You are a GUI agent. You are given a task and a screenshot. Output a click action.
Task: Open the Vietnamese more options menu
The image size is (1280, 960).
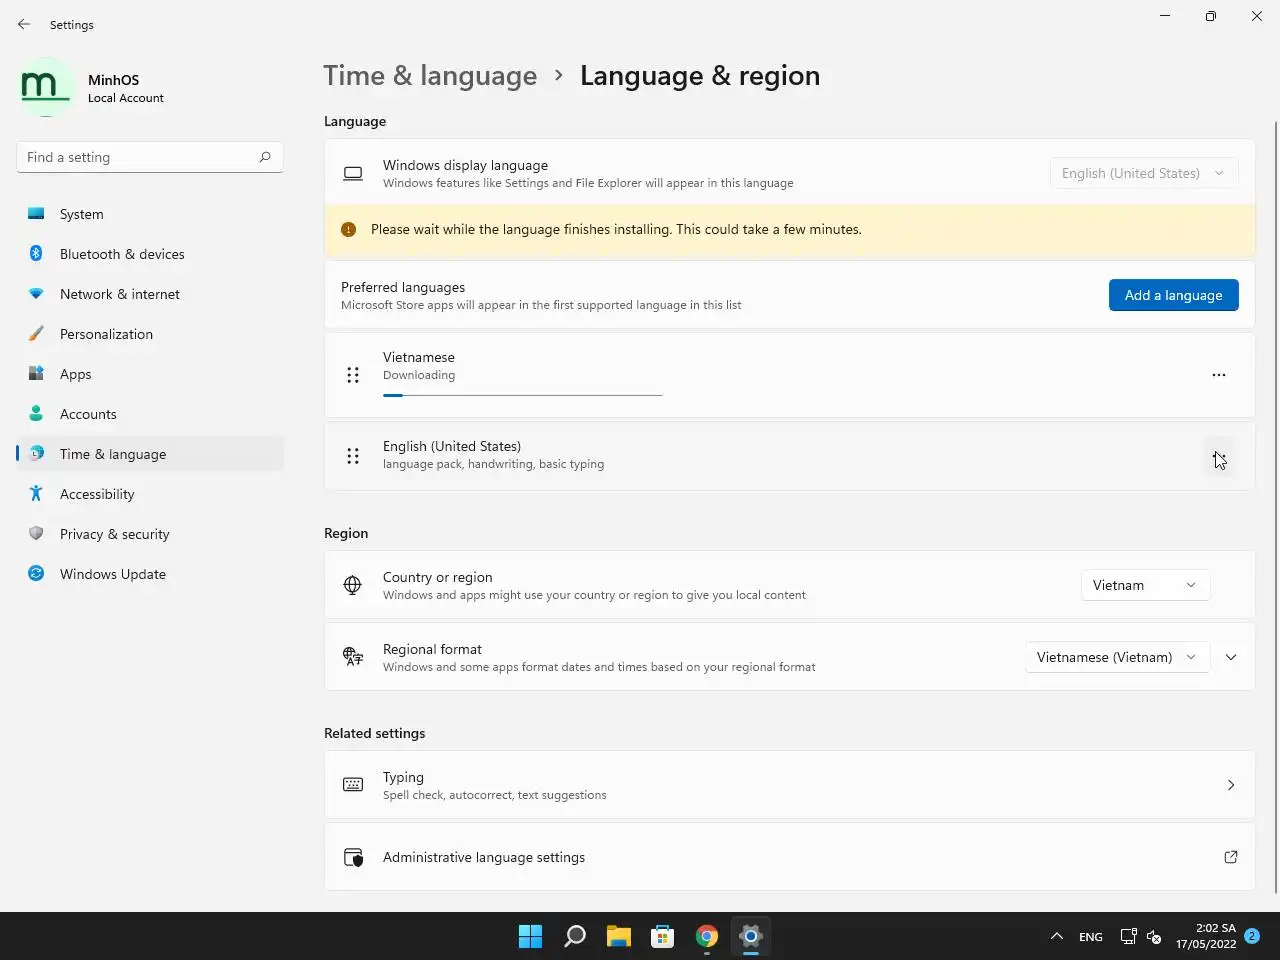(1219, 375)
